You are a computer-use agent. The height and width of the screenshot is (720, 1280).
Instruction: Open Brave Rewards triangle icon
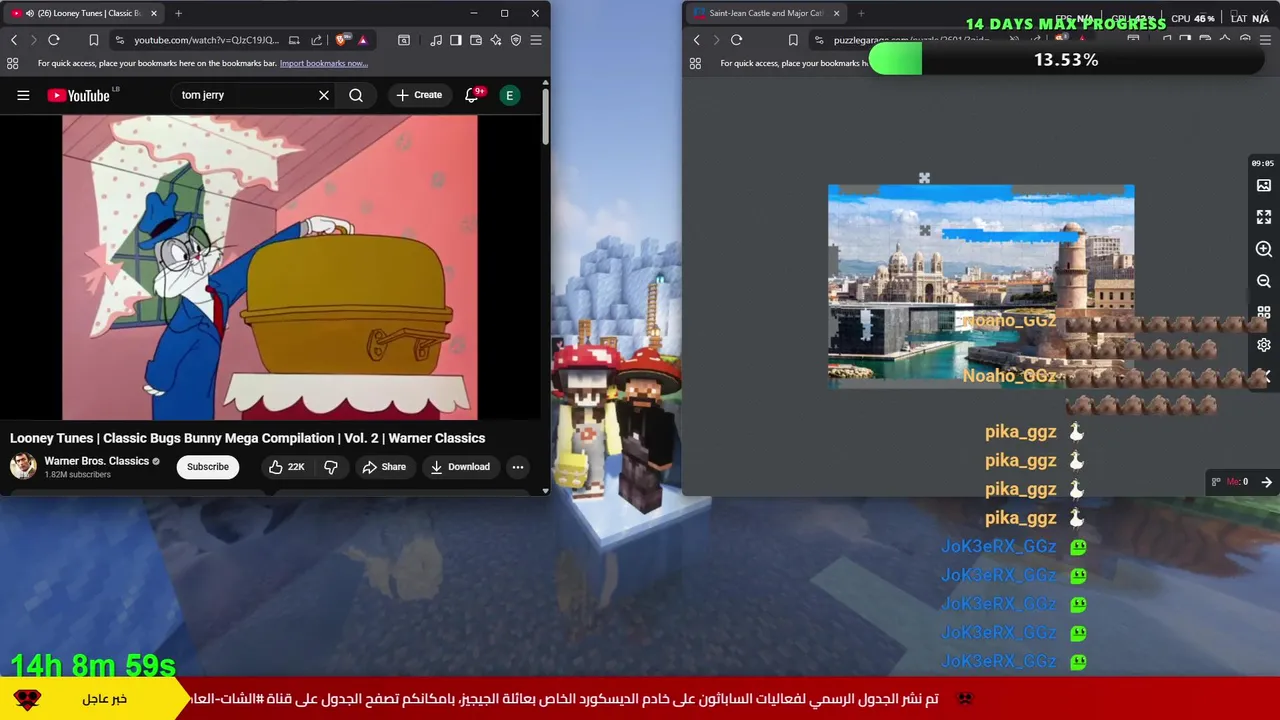(x=362, y=40)
